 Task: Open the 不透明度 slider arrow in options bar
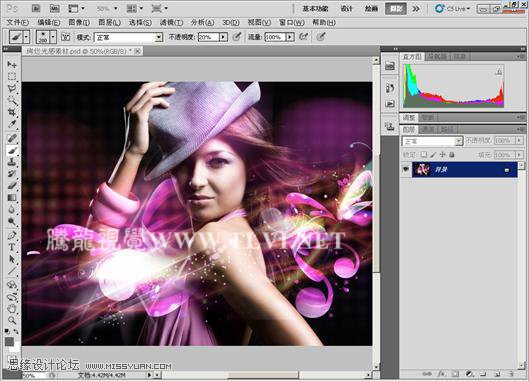click(223, 37)
